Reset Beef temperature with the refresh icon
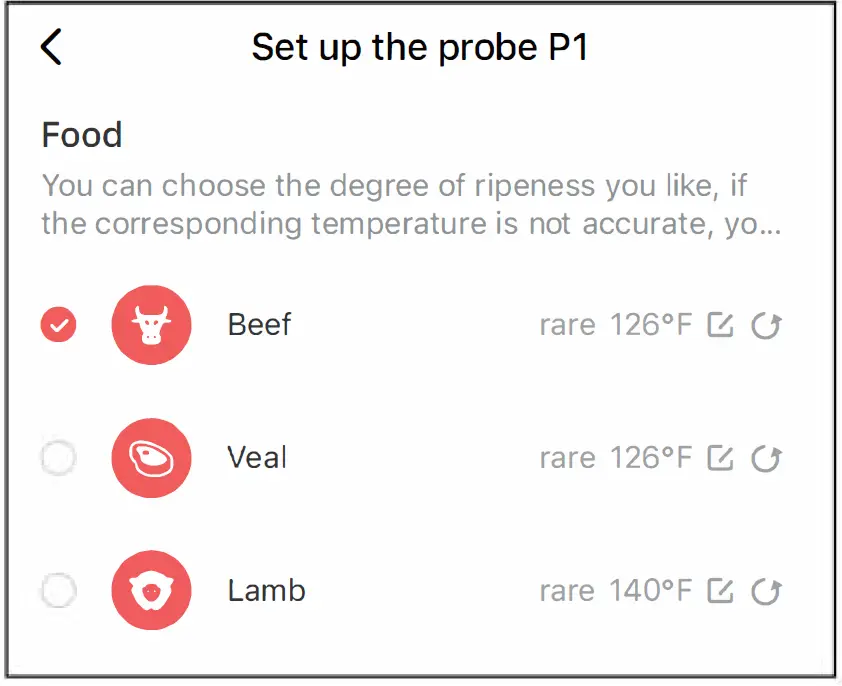This screenshot has width=842, height=686. pyautogui.click(x=766, y=324)
